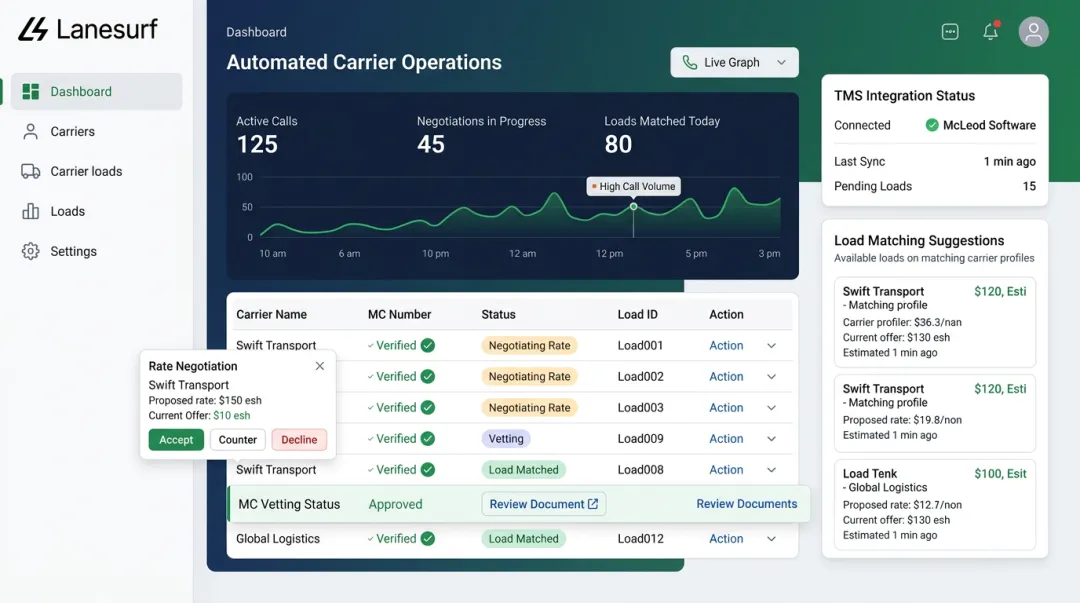Expand the Load008 row chevron

(x=771, y=470)
